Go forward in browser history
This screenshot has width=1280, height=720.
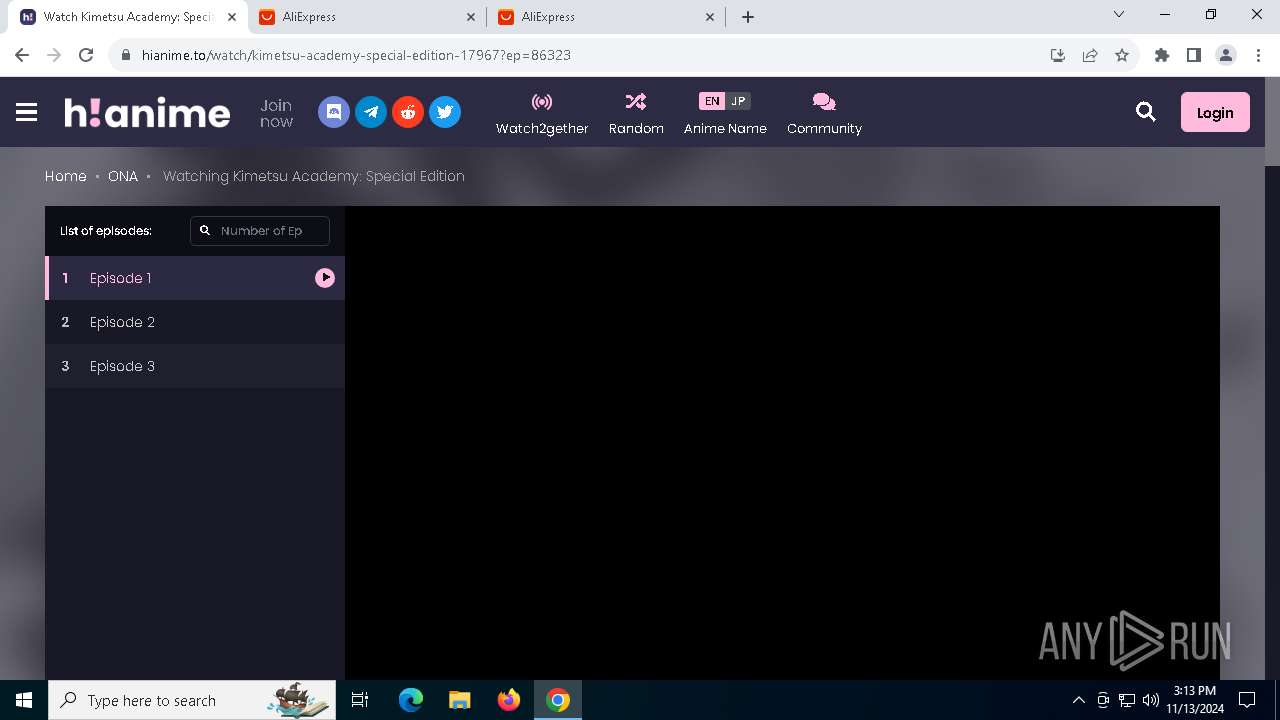pos(54,55)
